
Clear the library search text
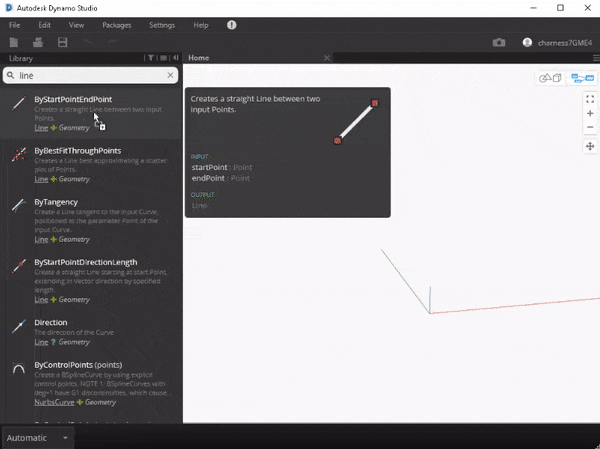coord(170,75)
